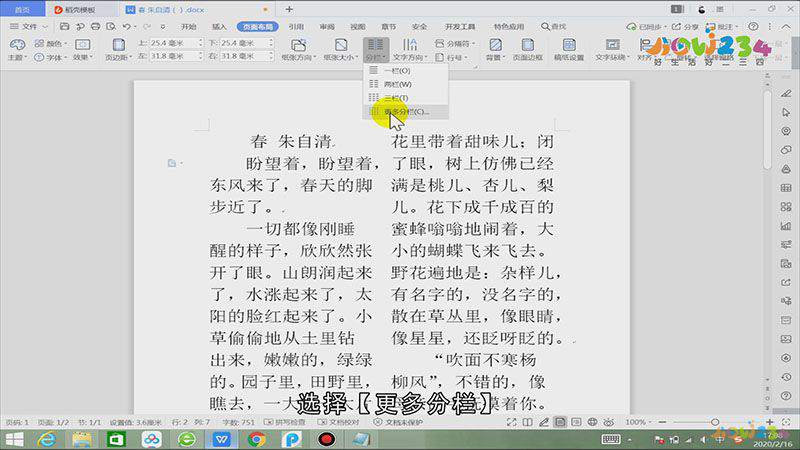This screenshot has width=800, height=450.
Task: Click the print icon in the quick access toolbar
Action: point(95,26)
